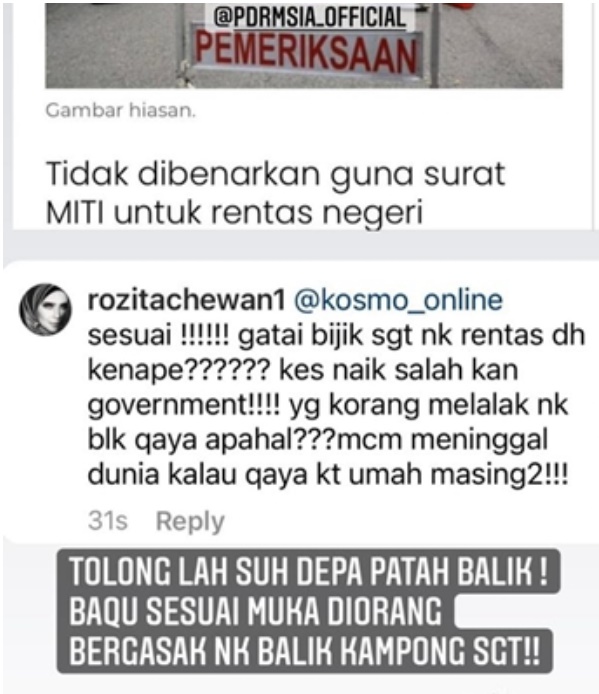Click the word kenape in the comment
Image resolution: width=599 pixels, height=694 pixels.
pyautogui.click(x=135, y=370)
